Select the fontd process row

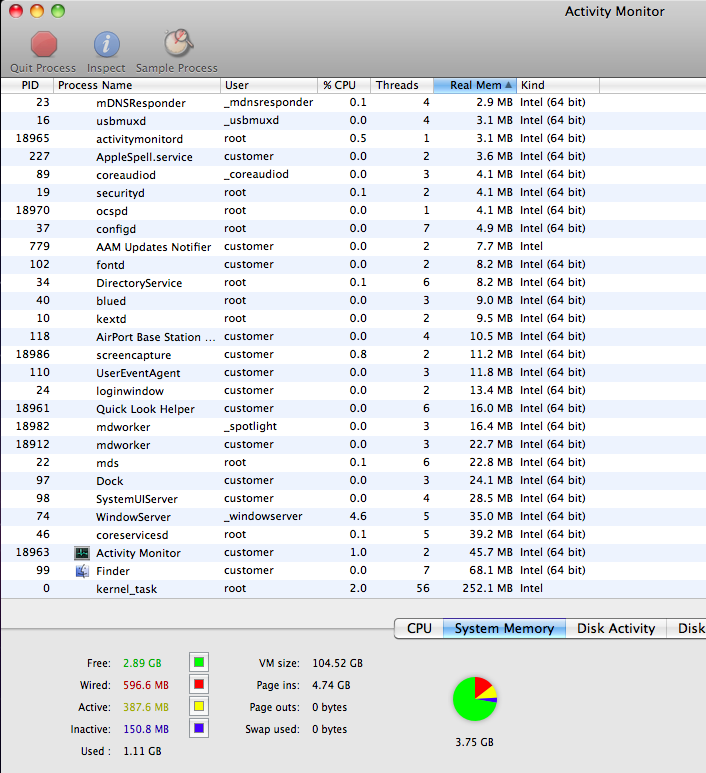(x=353, y=264)
